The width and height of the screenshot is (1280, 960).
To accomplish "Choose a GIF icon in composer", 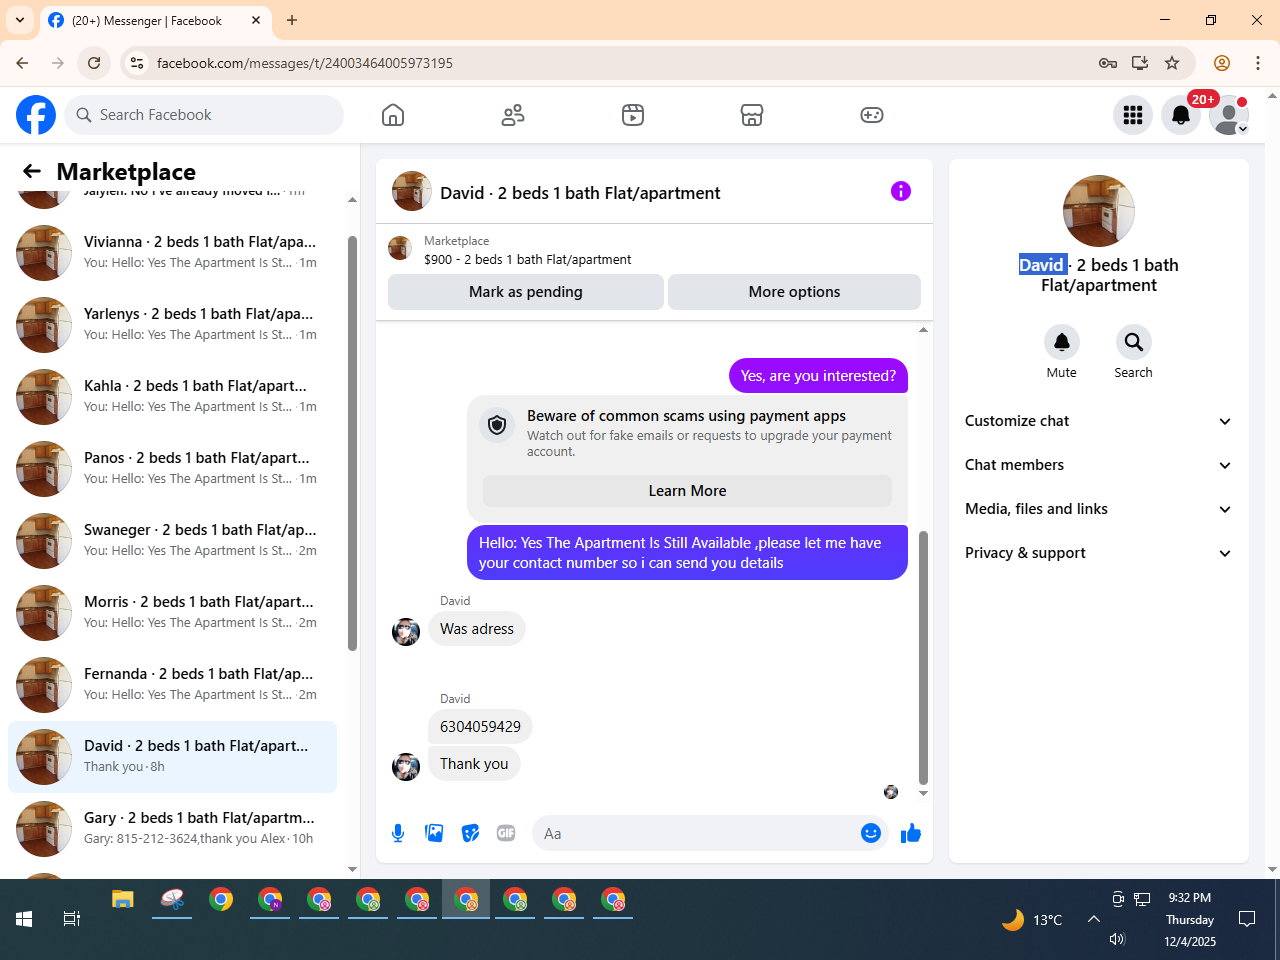I will pyautogui.click(x=506, y=833).
